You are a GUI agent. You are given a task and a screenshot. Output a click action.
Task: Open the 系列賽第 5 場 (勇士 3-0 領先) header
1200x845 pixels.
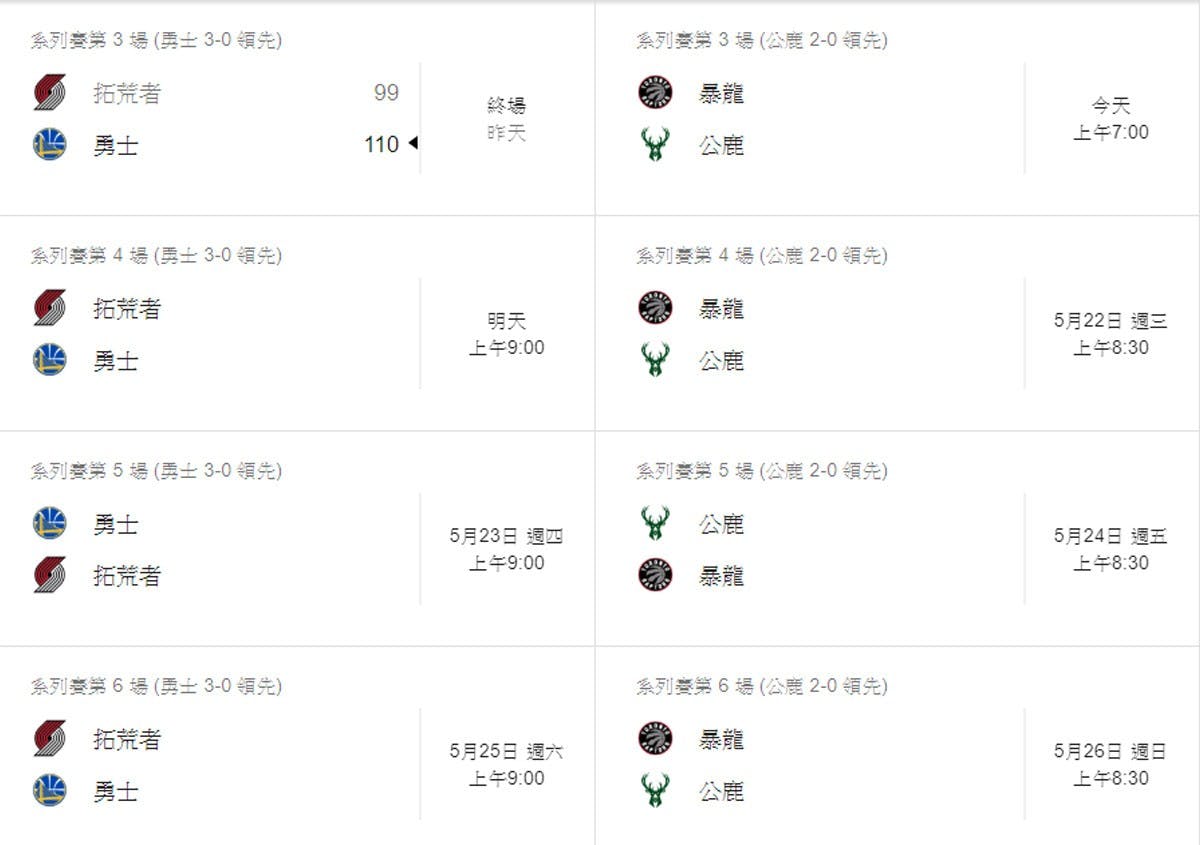pyautogui.click(x=156, y=470)
